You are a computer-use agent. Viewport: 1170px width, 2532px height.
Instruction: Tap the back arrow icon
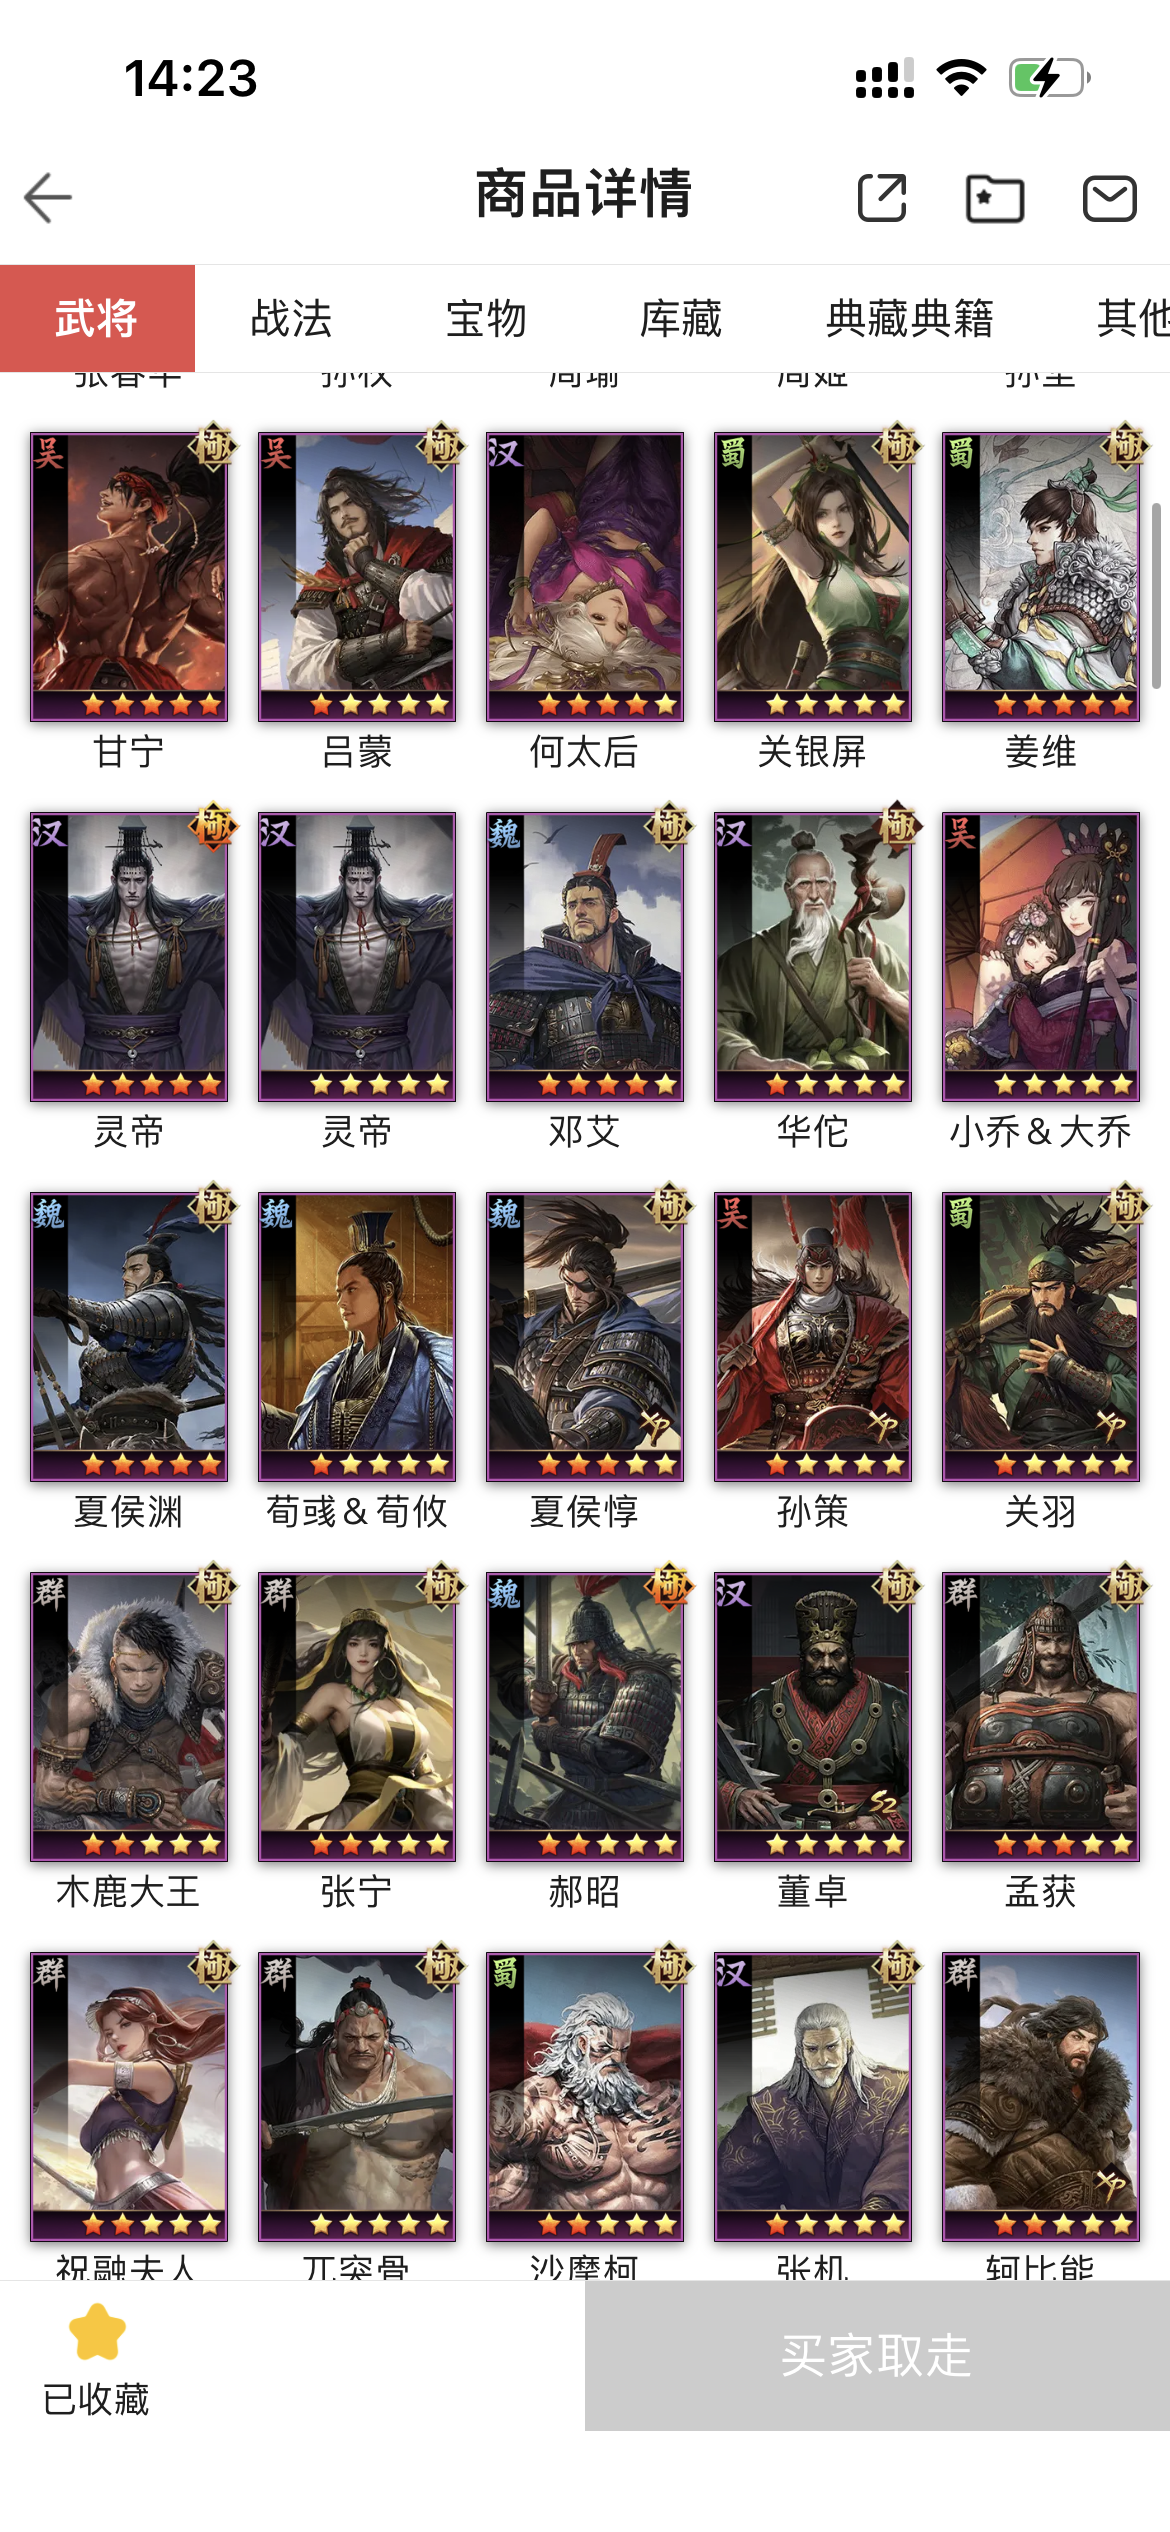pyautogui.click(x=48, y=197)
